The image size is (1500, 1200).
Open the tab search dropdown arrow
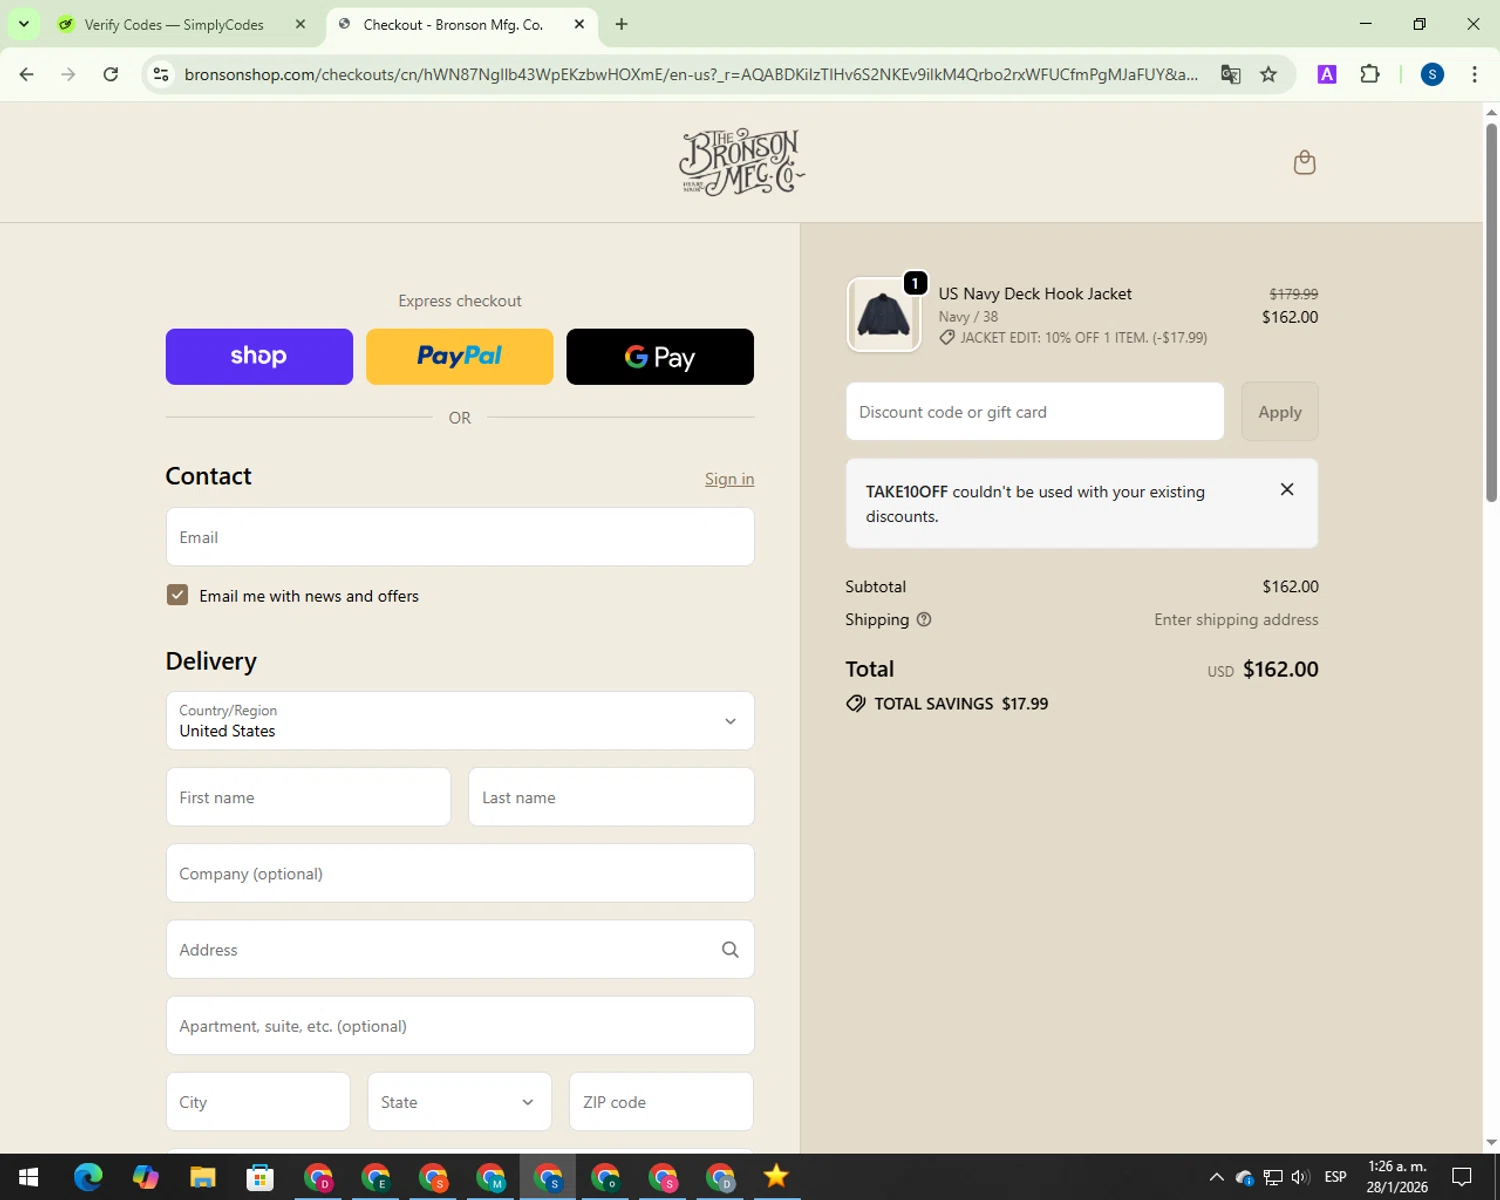pos(23,24)
